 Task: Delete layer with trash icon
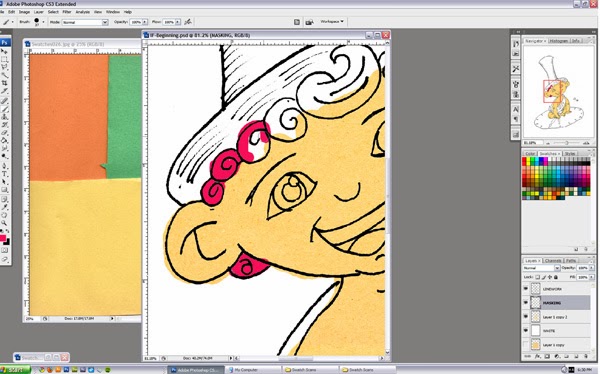coord(586,356)
